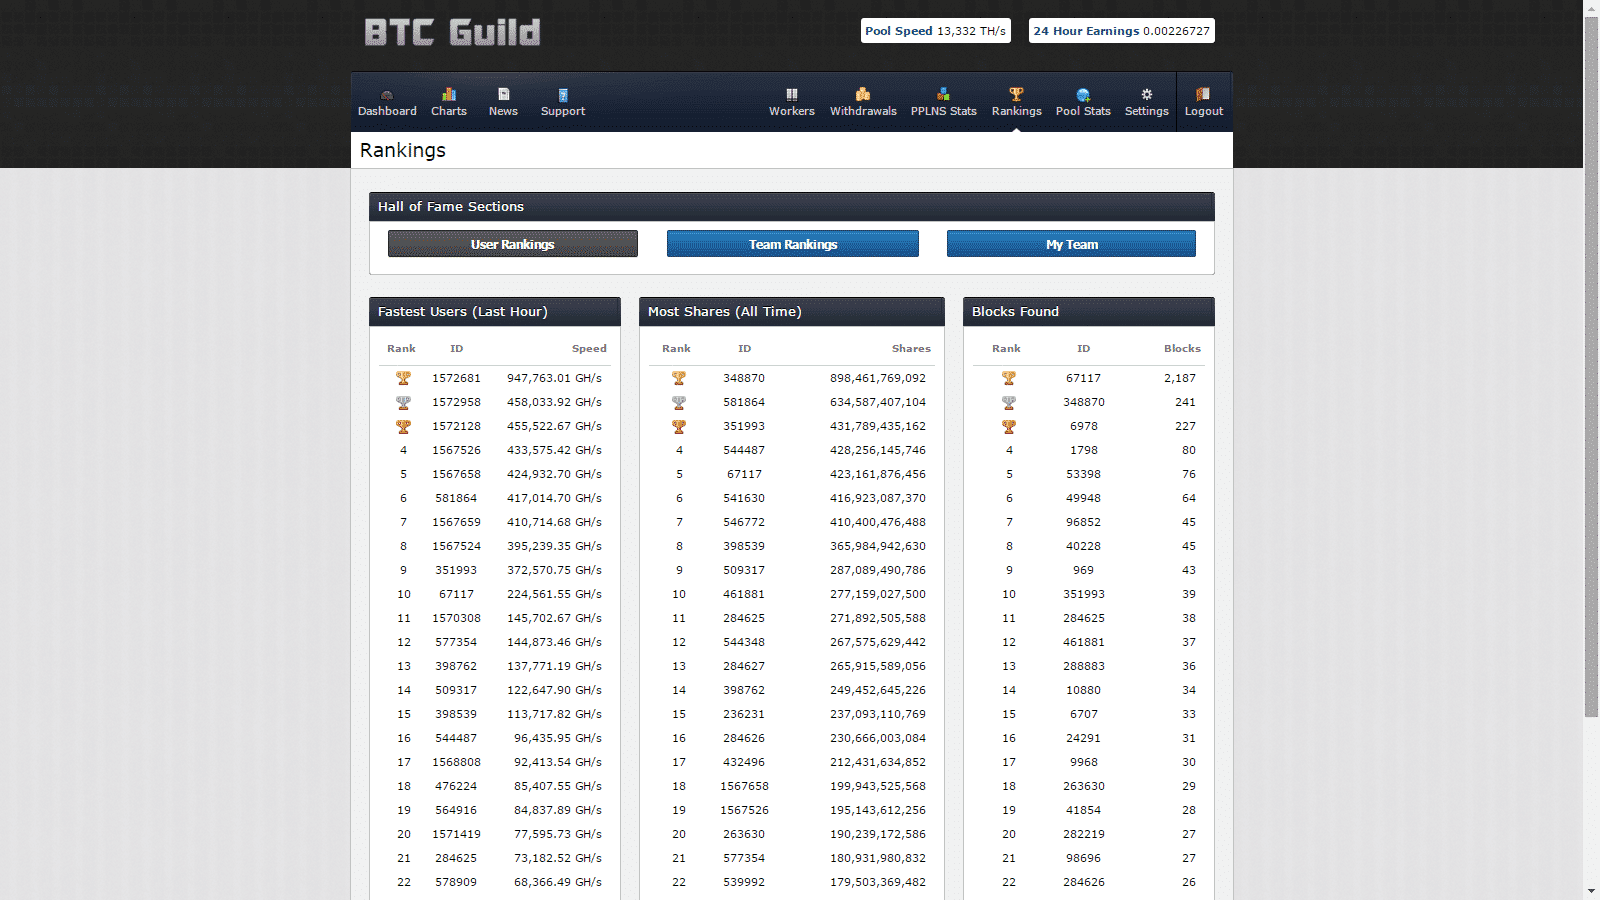Click ID 41854 in Blocks Found
The height and width of the screenshot is (900, 1600).
(x=1084, y=810)
